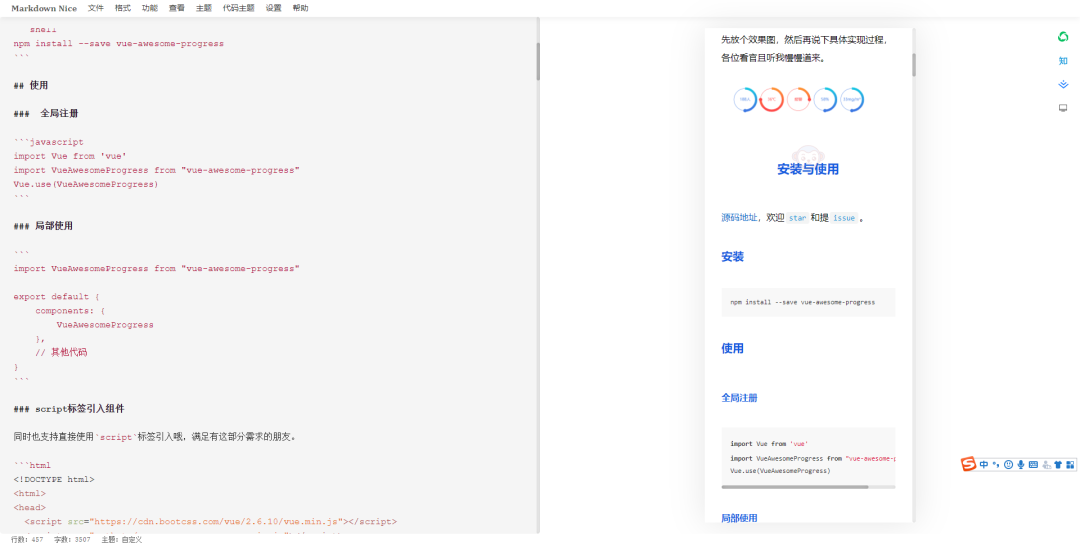Image resolution: width=1080 pixels, height=545 pixels.
Task: Click the '// 其他代码' comment line
Action: (x=61, y=353)
